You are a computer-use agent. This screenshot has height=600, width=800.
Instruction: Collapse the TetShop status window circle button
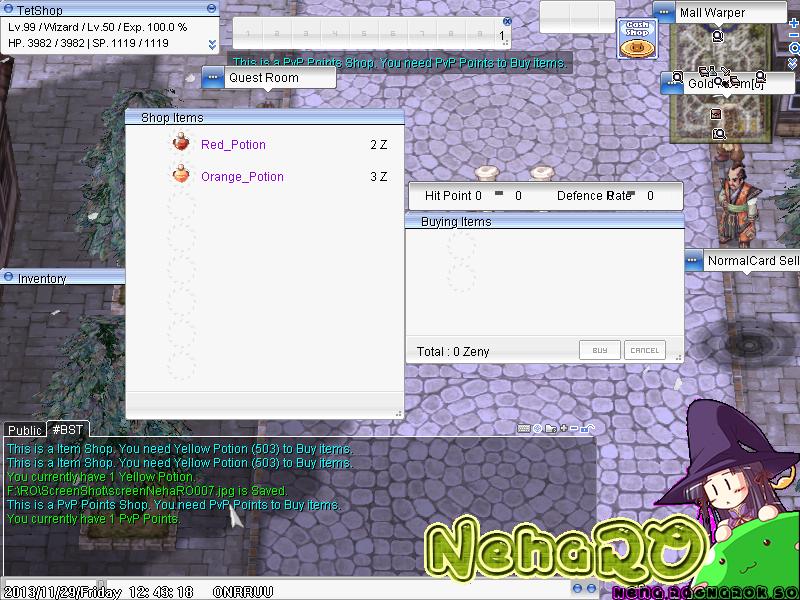click(x=212, y=8)
